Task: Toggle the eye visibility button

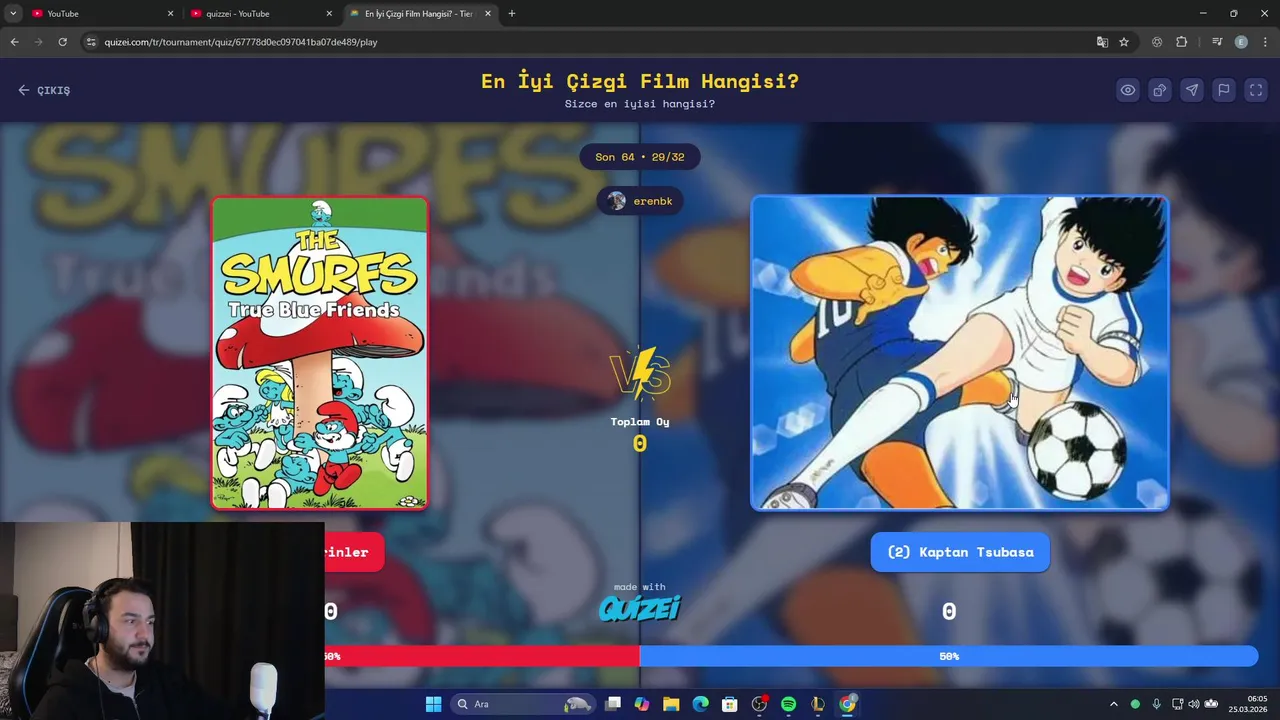Action: click(1128, 90)
